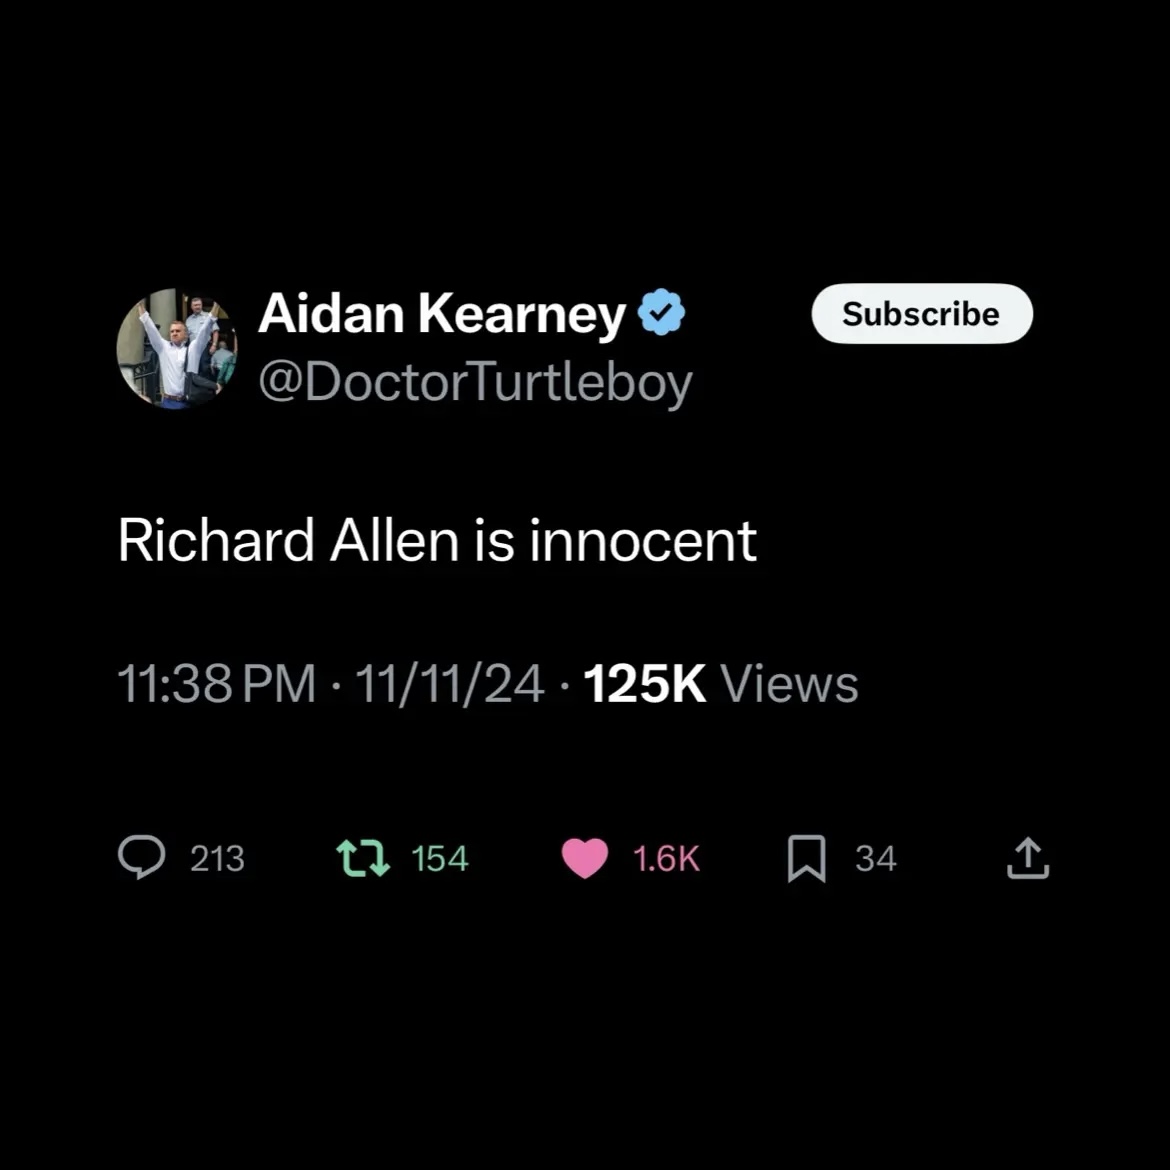
Task: Select the 213 reply count
Action: 217,858
